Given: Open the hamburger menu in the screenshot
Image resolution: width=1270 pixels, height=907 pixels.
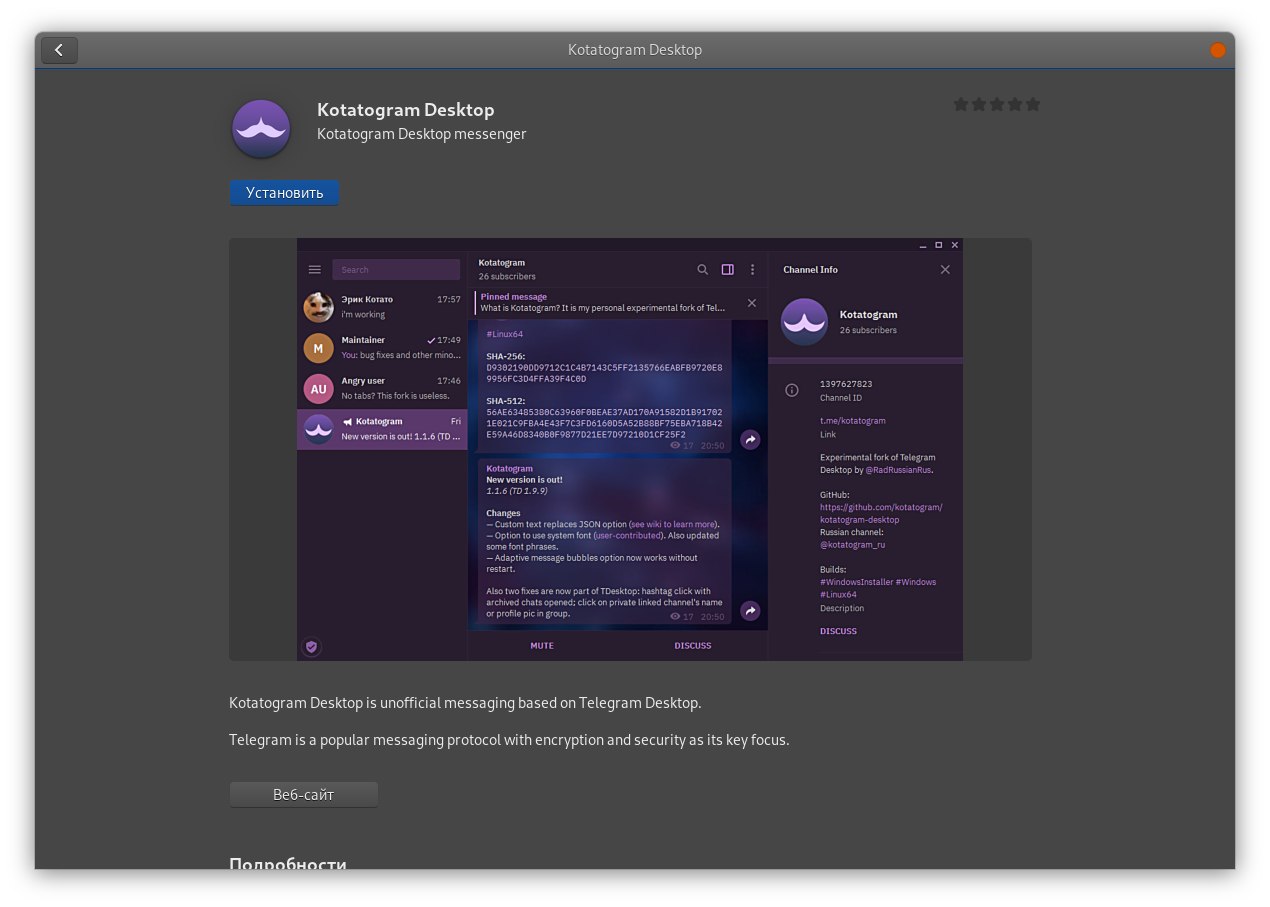Looking at the screenshot, I should pyautogui.click(x=315, y=270).
